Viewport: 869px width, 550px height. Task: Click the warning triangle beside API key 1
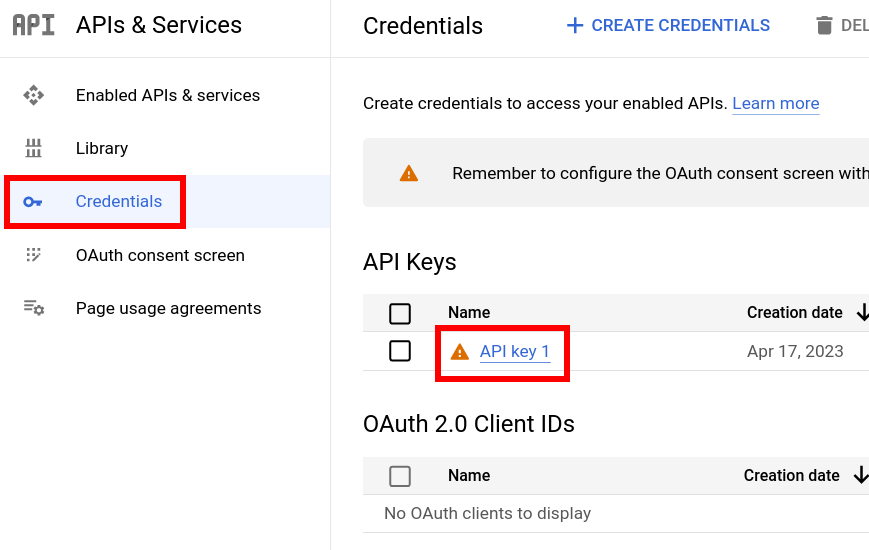click(459, 352)
